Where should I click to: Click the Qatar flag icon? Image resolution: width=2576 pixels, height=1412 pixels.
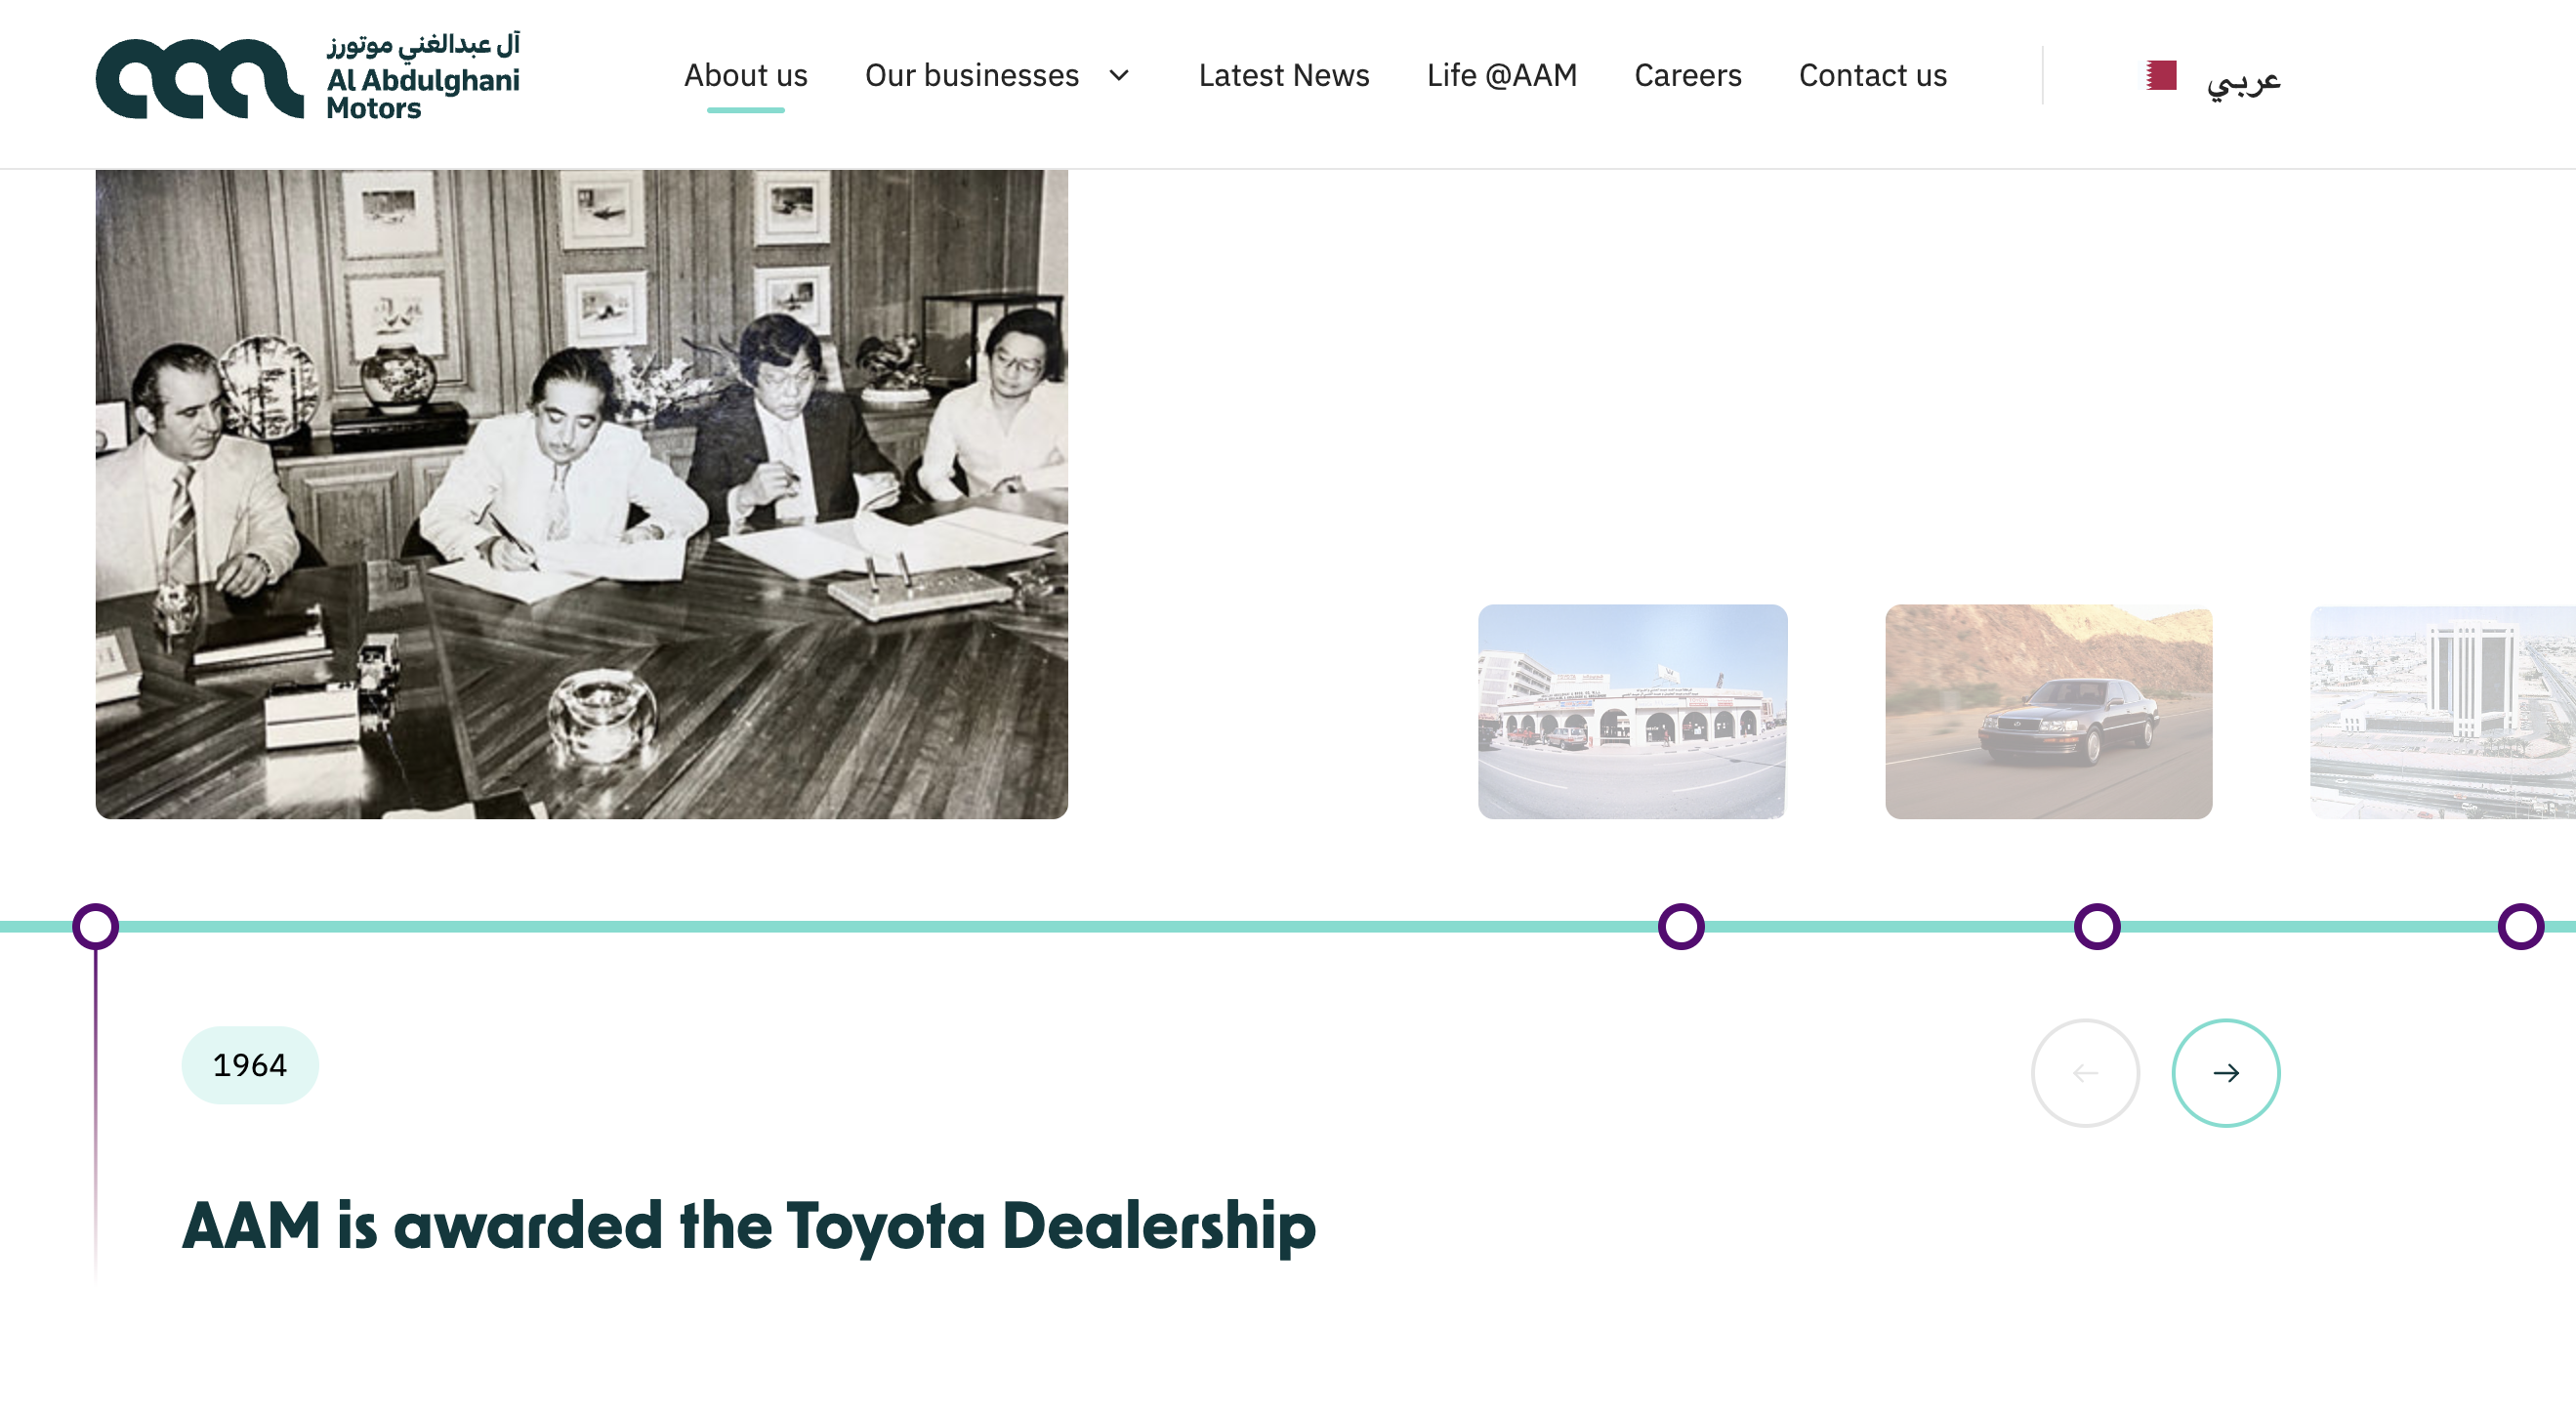2160,75
